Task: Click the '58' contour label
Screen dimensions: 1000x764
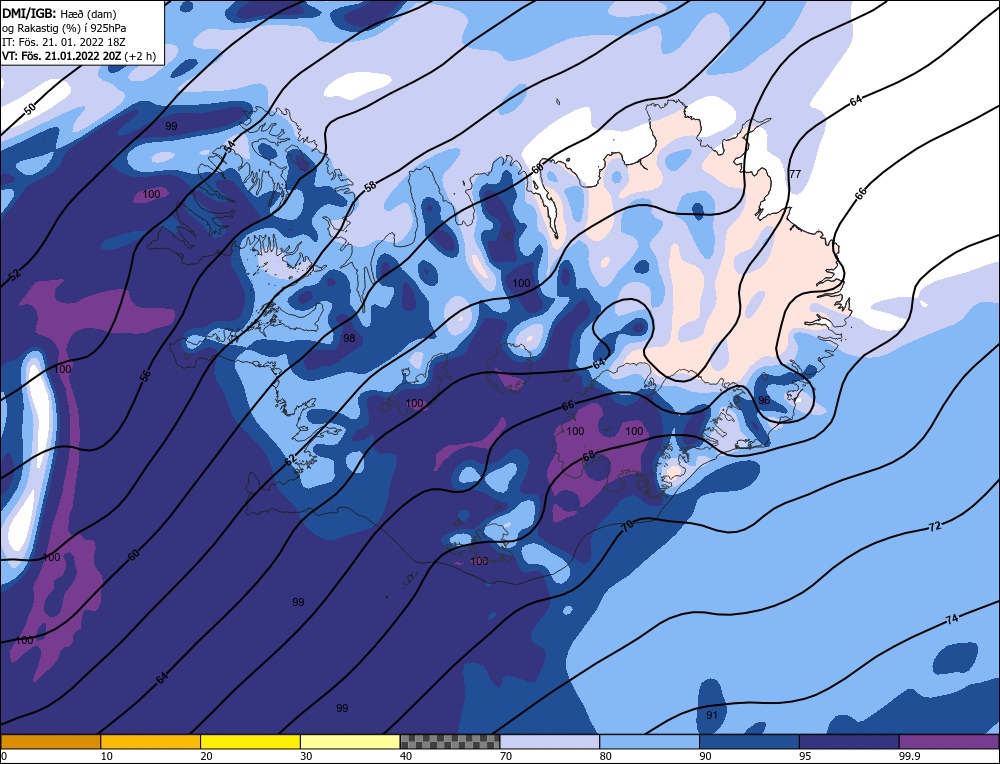Action: 370,186
